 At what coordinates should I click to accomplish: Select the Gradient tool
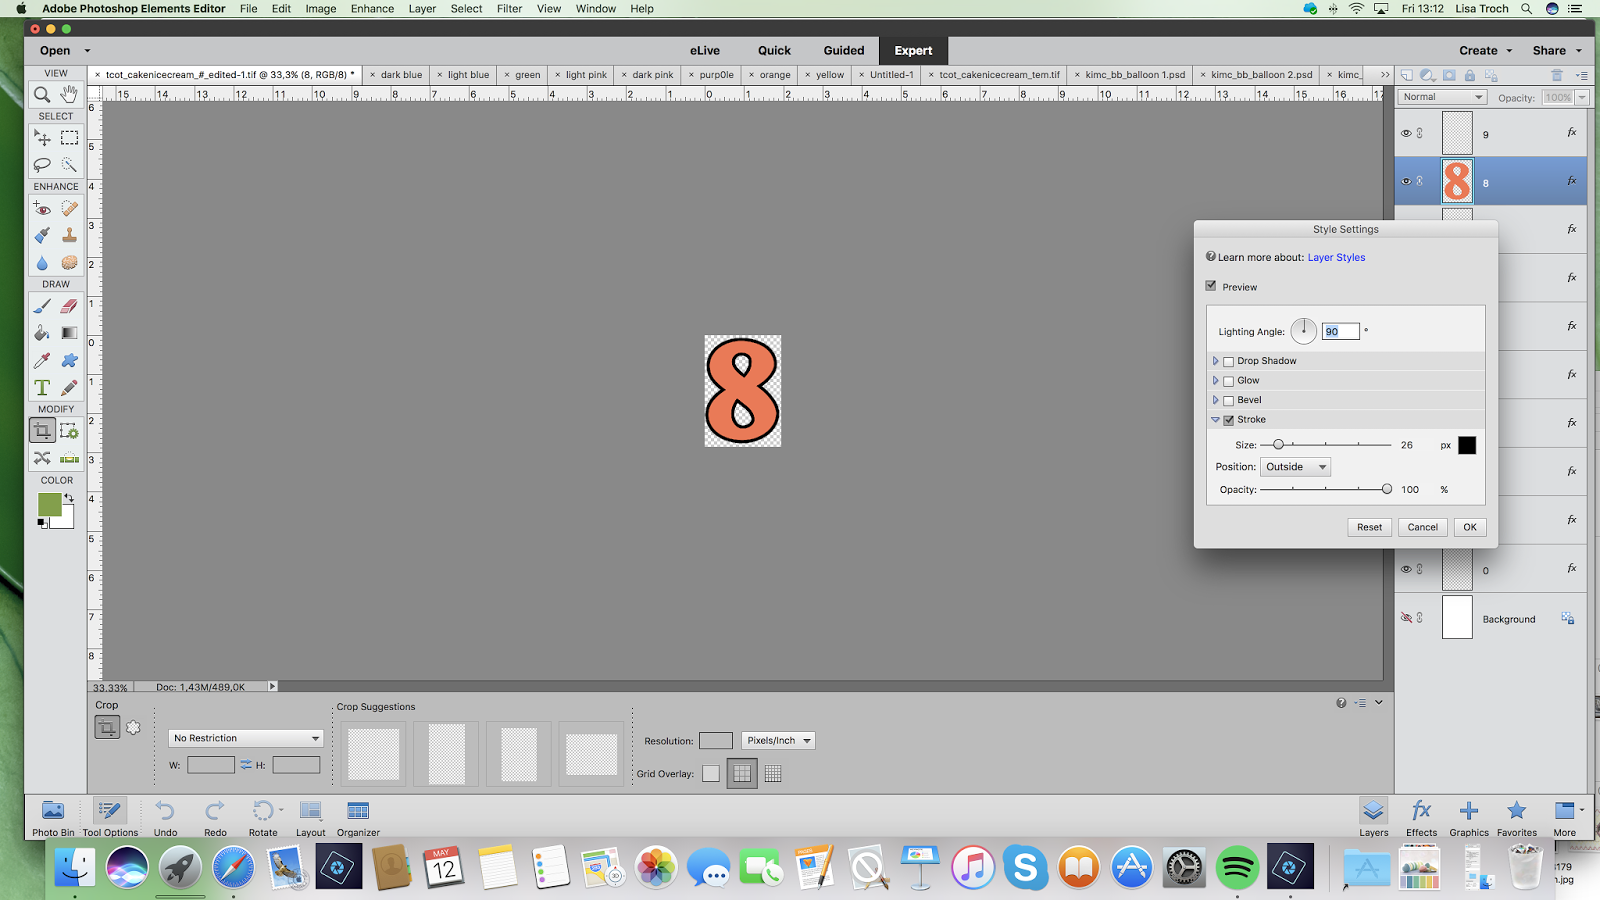tap(69, 333)
